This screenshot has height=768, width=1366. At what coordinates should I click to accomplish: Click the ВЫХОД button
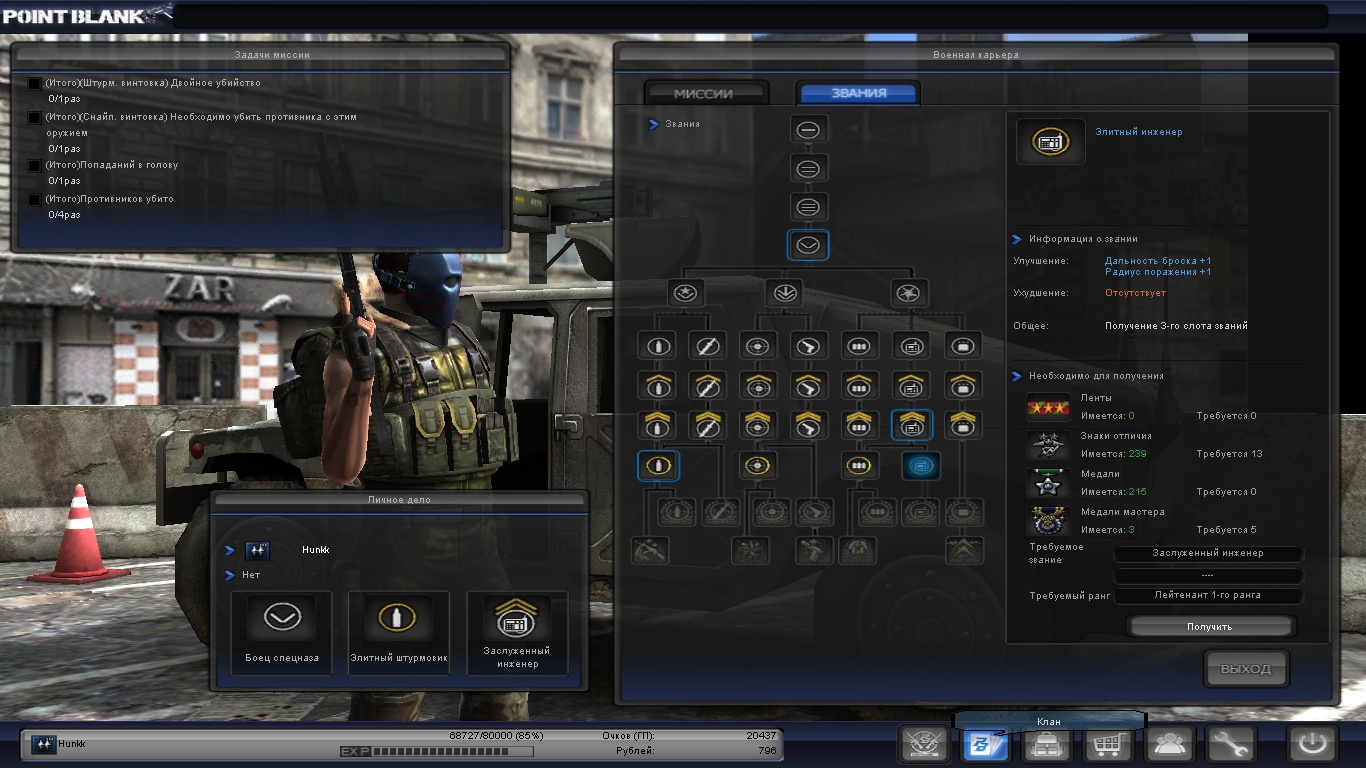coord(1246,669)
